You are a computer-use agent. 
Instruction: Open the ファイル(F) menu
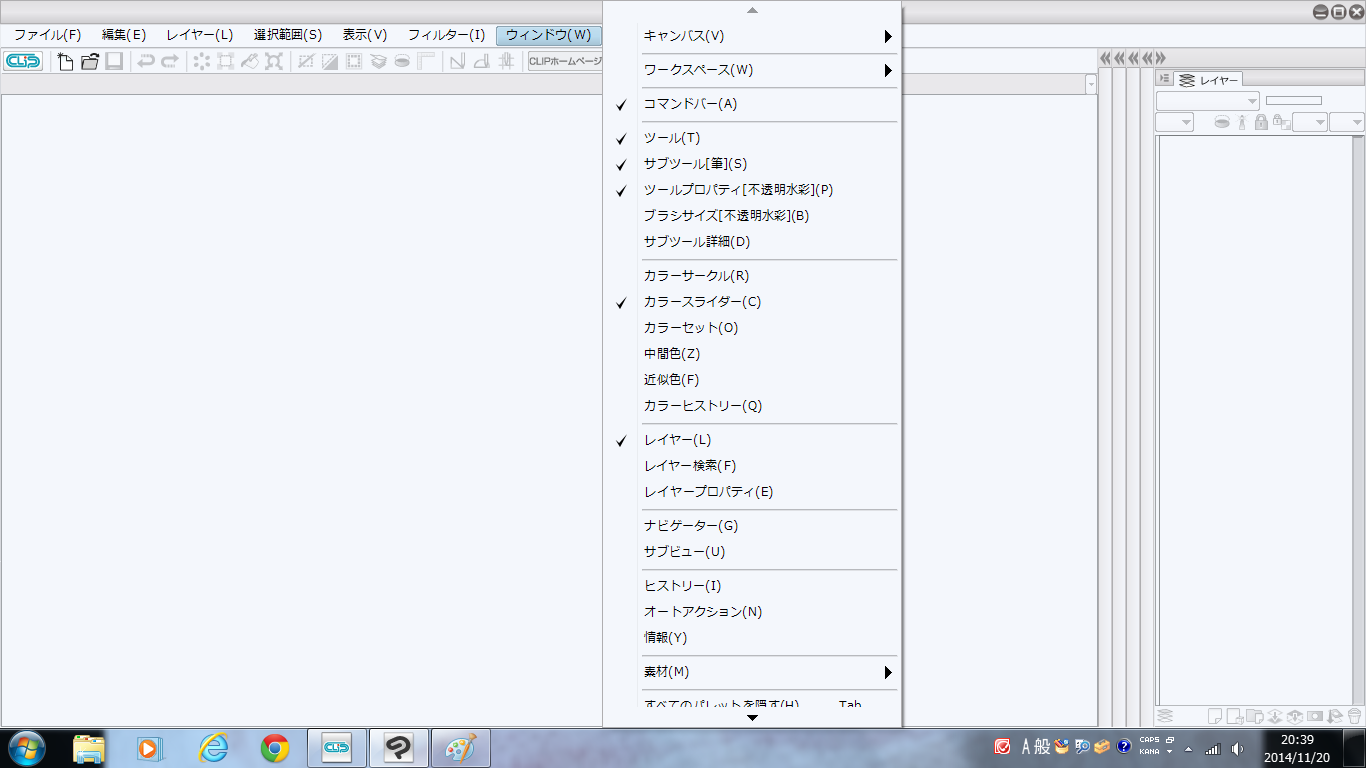tap(47, 35)
